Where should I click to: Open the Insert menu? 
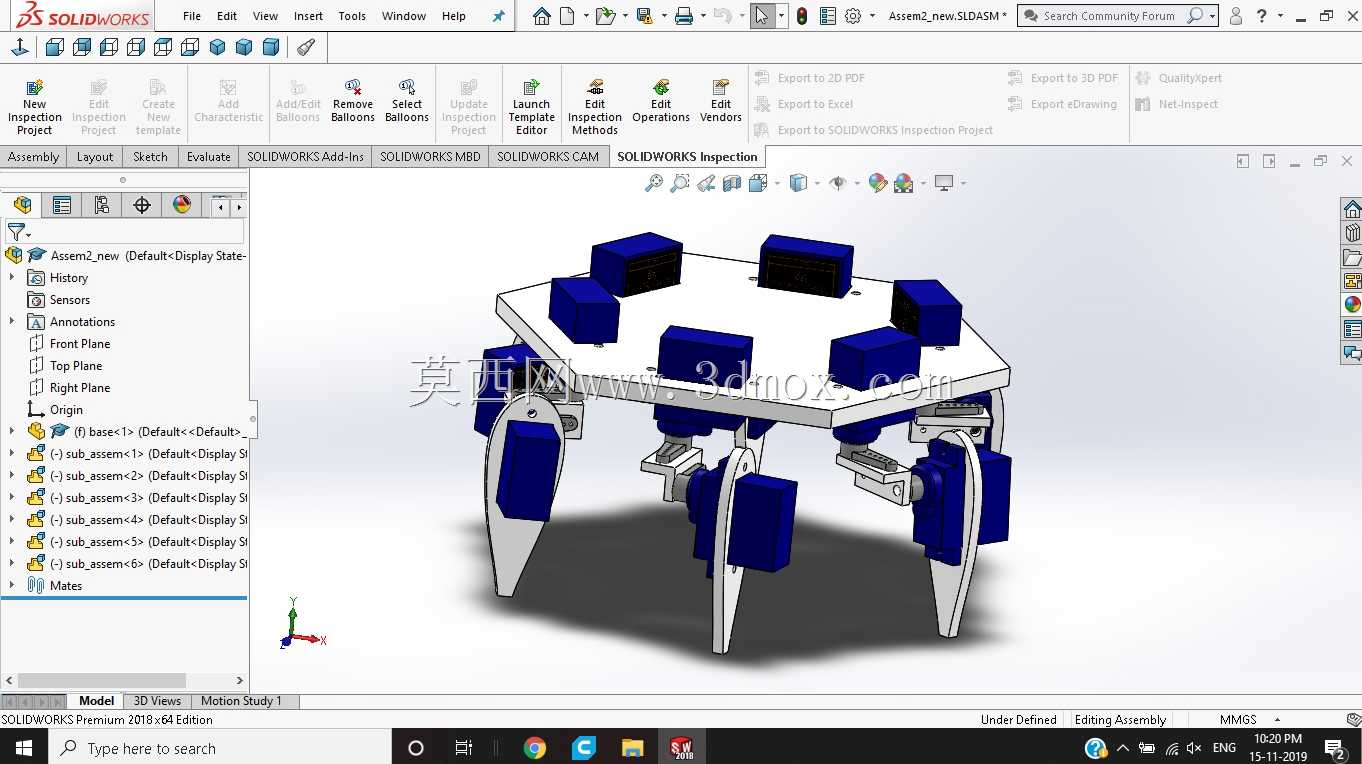pos(308,16)
